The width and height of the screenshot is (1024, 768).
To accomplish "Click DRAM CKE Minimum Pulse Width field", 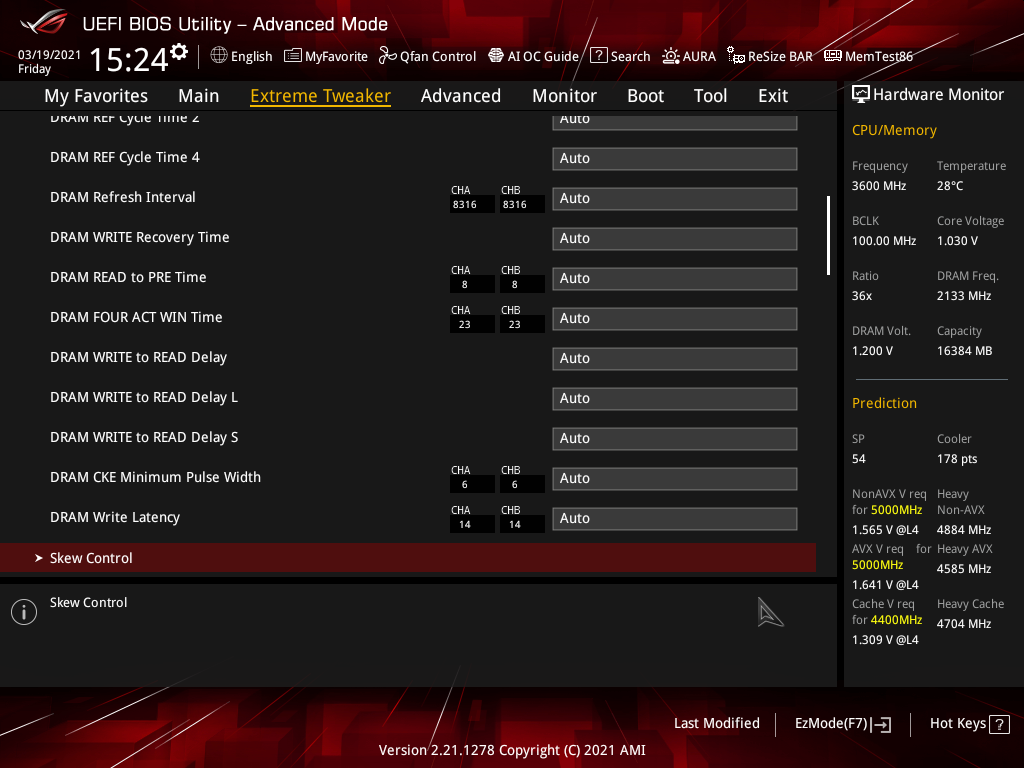I will pos(675,479).
